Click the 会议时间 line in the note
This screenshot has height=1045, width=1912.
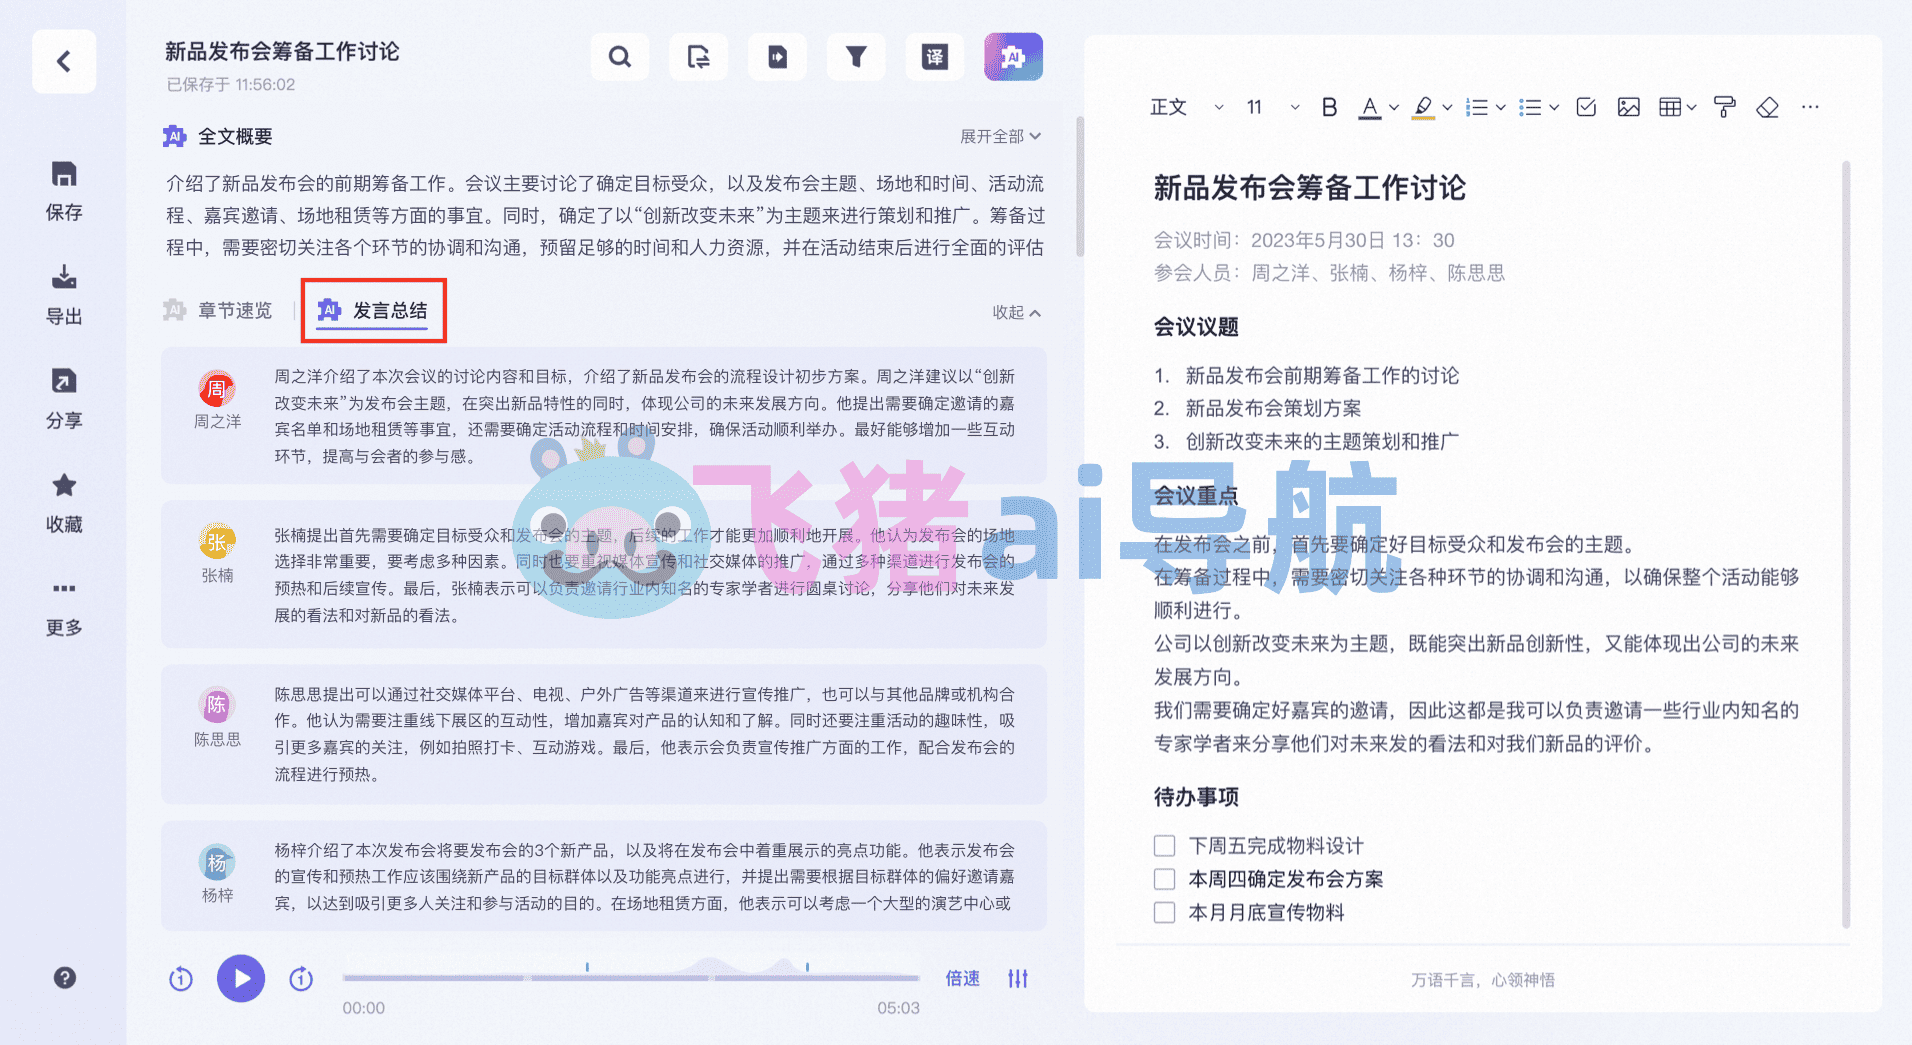tap(1303, 240)
